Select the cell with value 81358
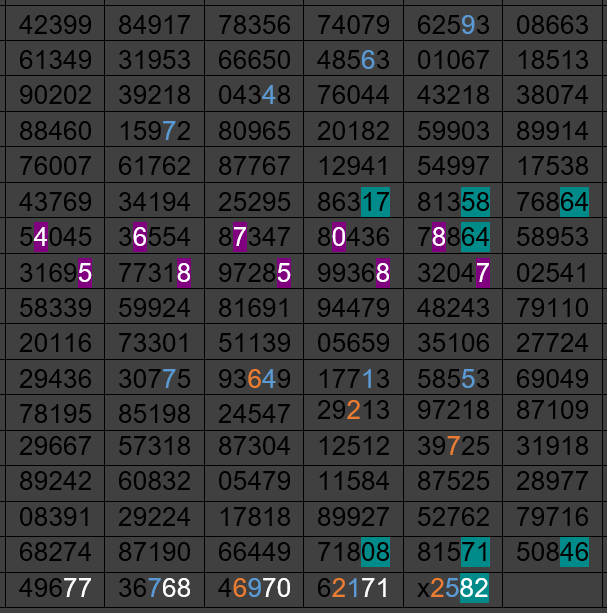The image size is (607, 613). (453, 202)
